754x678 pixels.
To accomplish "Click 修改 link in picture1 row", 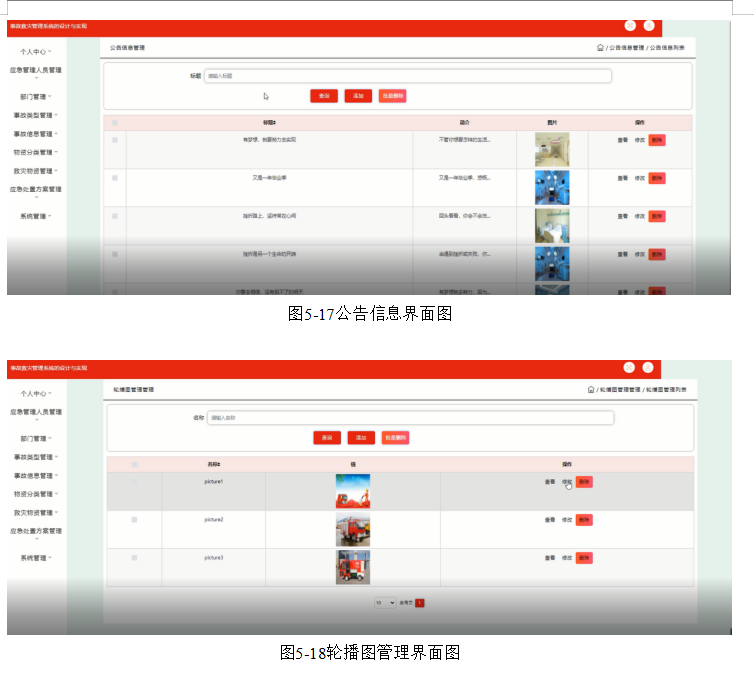I will 567,482.
